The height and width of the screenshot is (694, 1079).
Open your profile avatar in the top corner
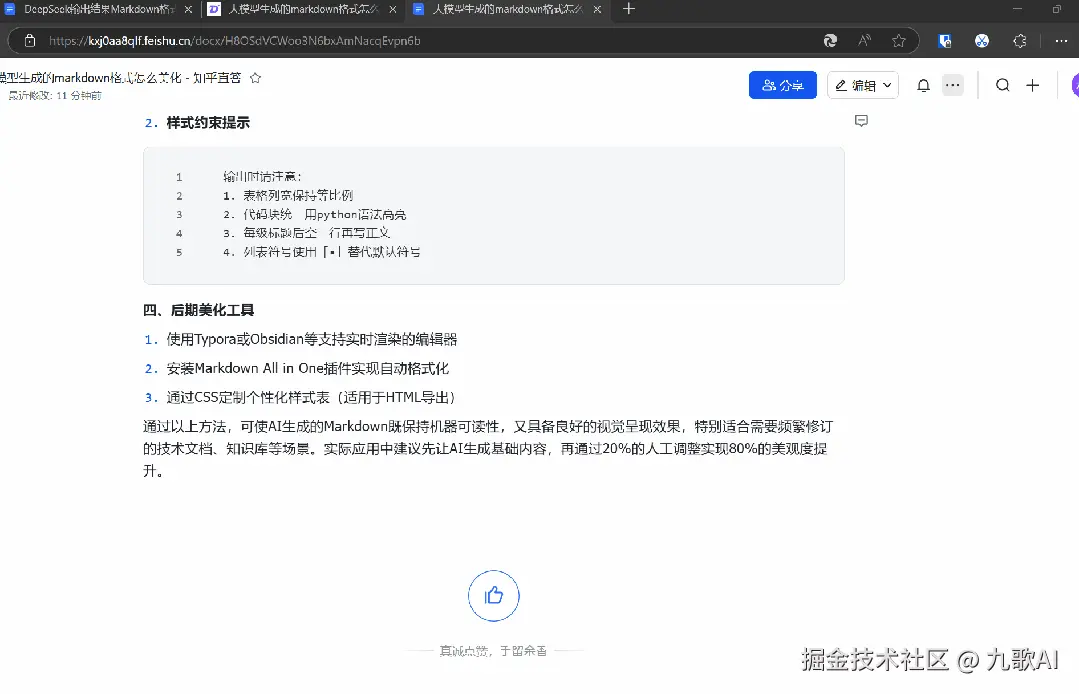(x=1073, y=85)
